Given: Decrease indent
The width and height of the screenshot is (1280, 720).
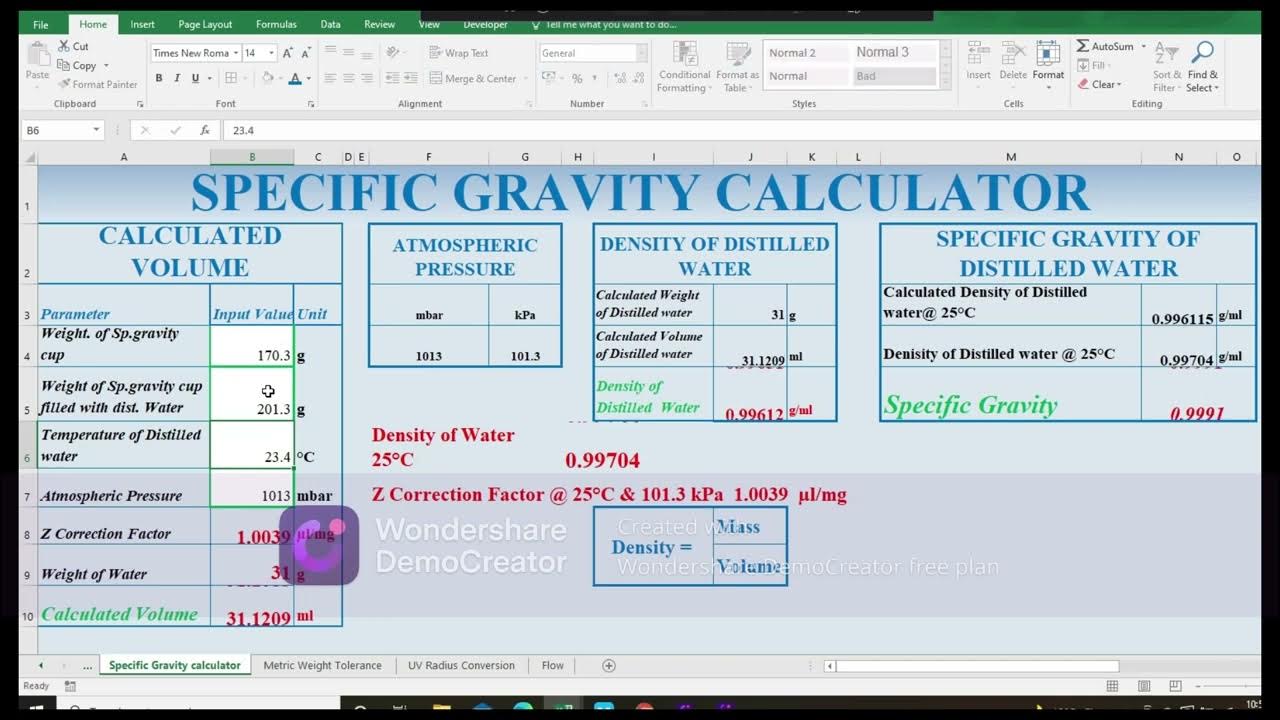Looking at the screenshot, I should (x=391, y=78).
